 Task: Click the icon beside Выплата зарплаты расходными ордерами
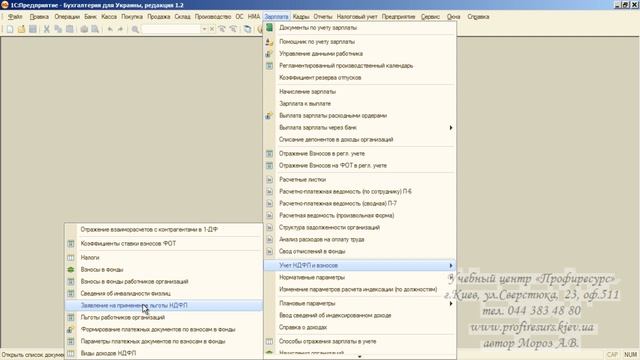269,116
